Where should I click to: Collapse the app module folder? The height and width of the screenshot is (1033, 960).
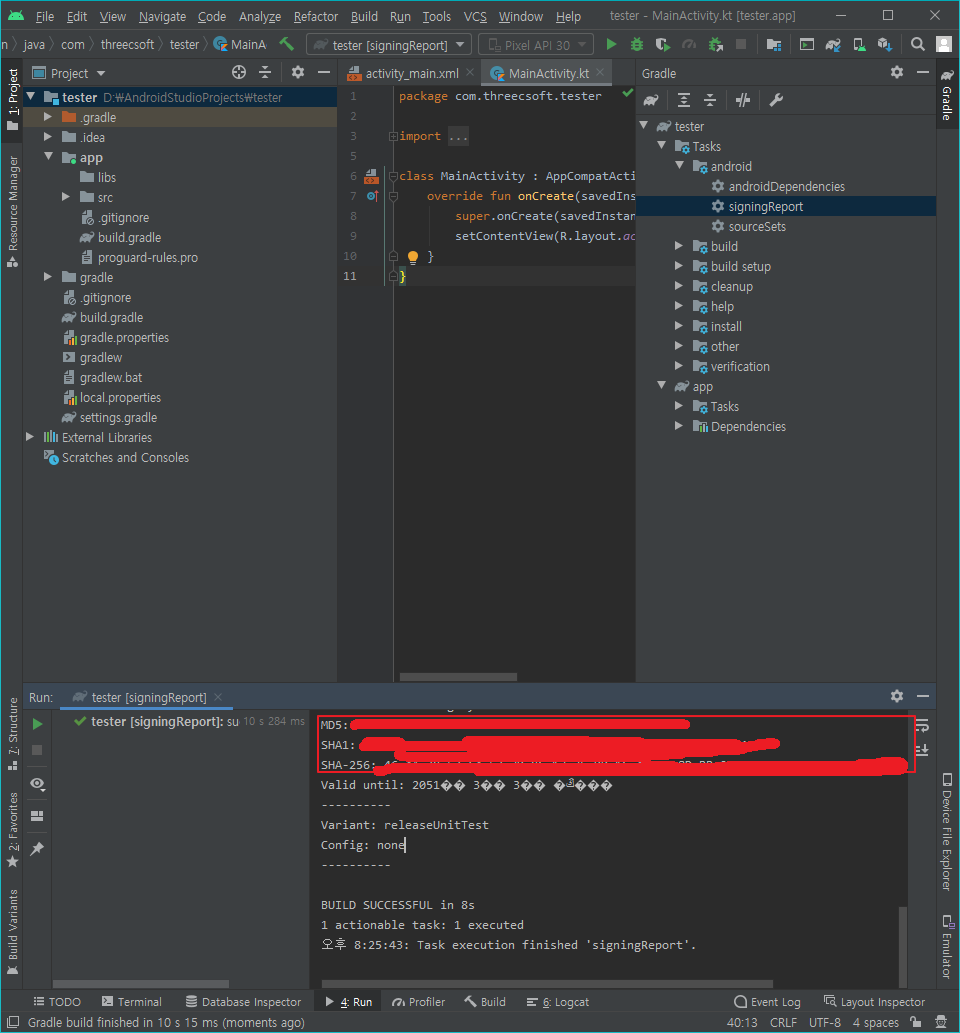click(x=48, y=157)
